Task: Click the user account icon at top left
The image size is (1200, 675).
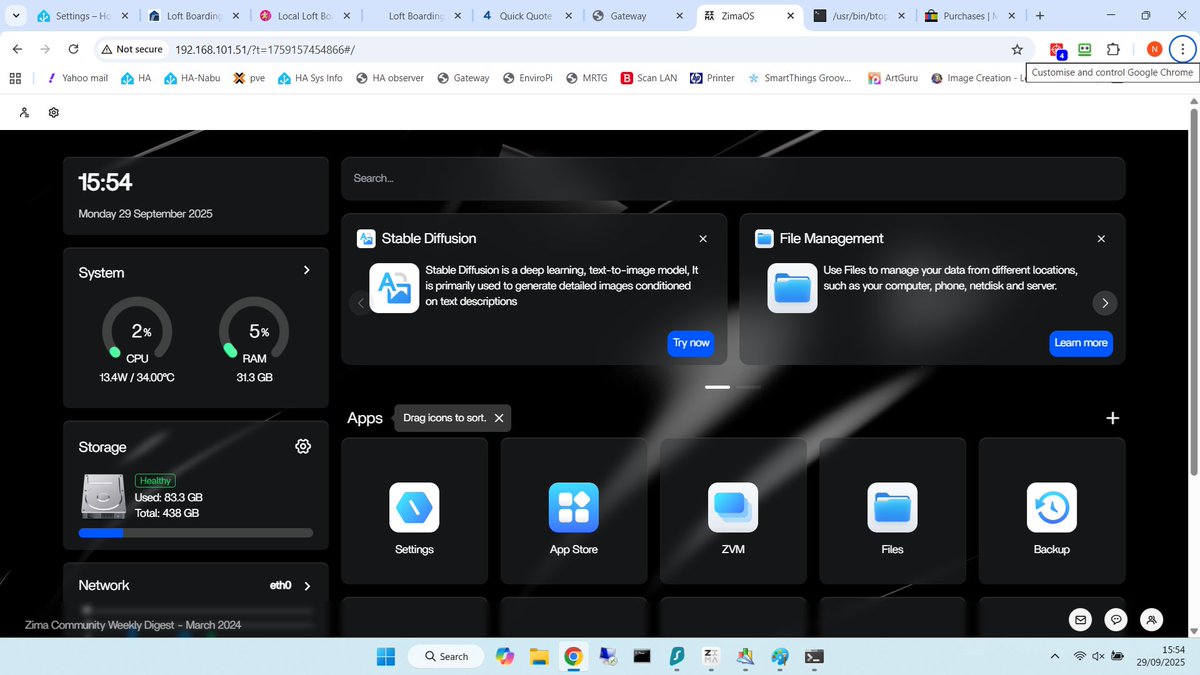Action: pos(23,112)
